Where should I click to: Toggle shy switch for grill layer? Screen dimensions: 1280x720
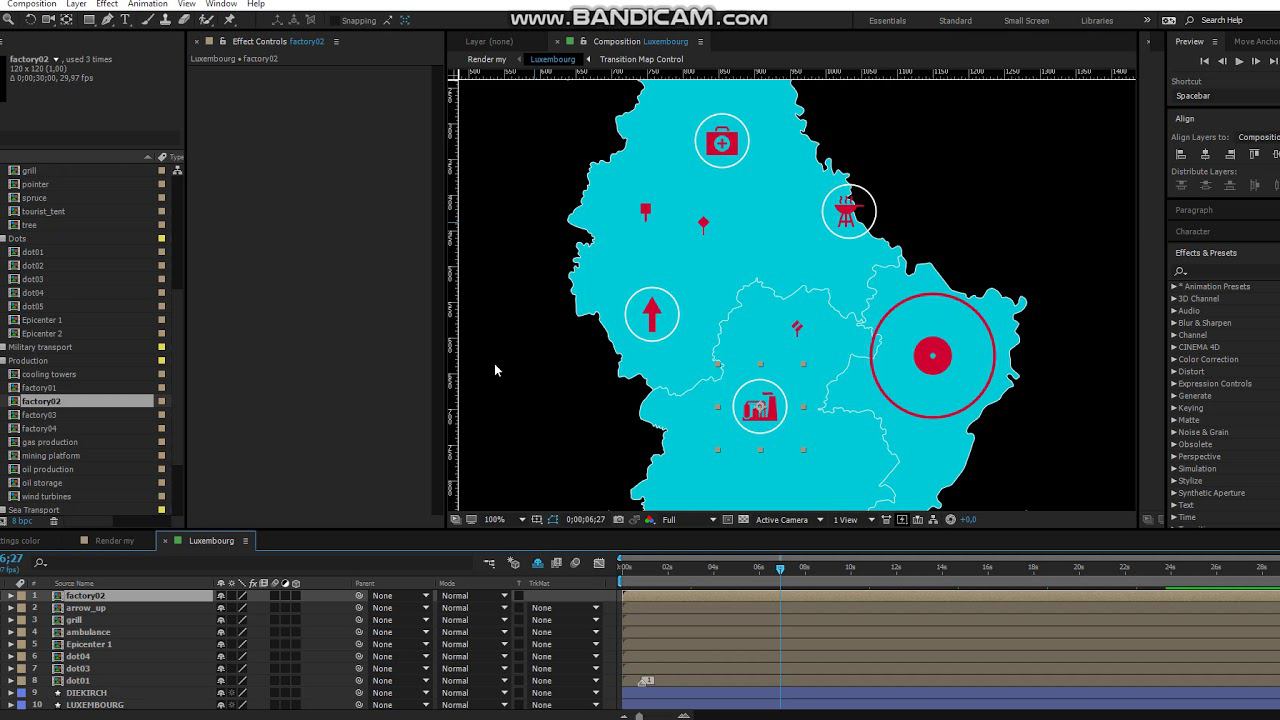221,620
